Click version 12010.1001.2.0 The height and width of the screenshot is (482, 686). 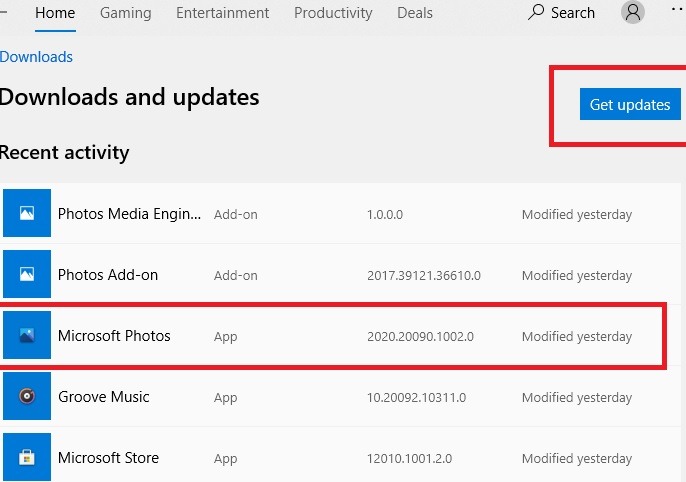pos(410,458)
